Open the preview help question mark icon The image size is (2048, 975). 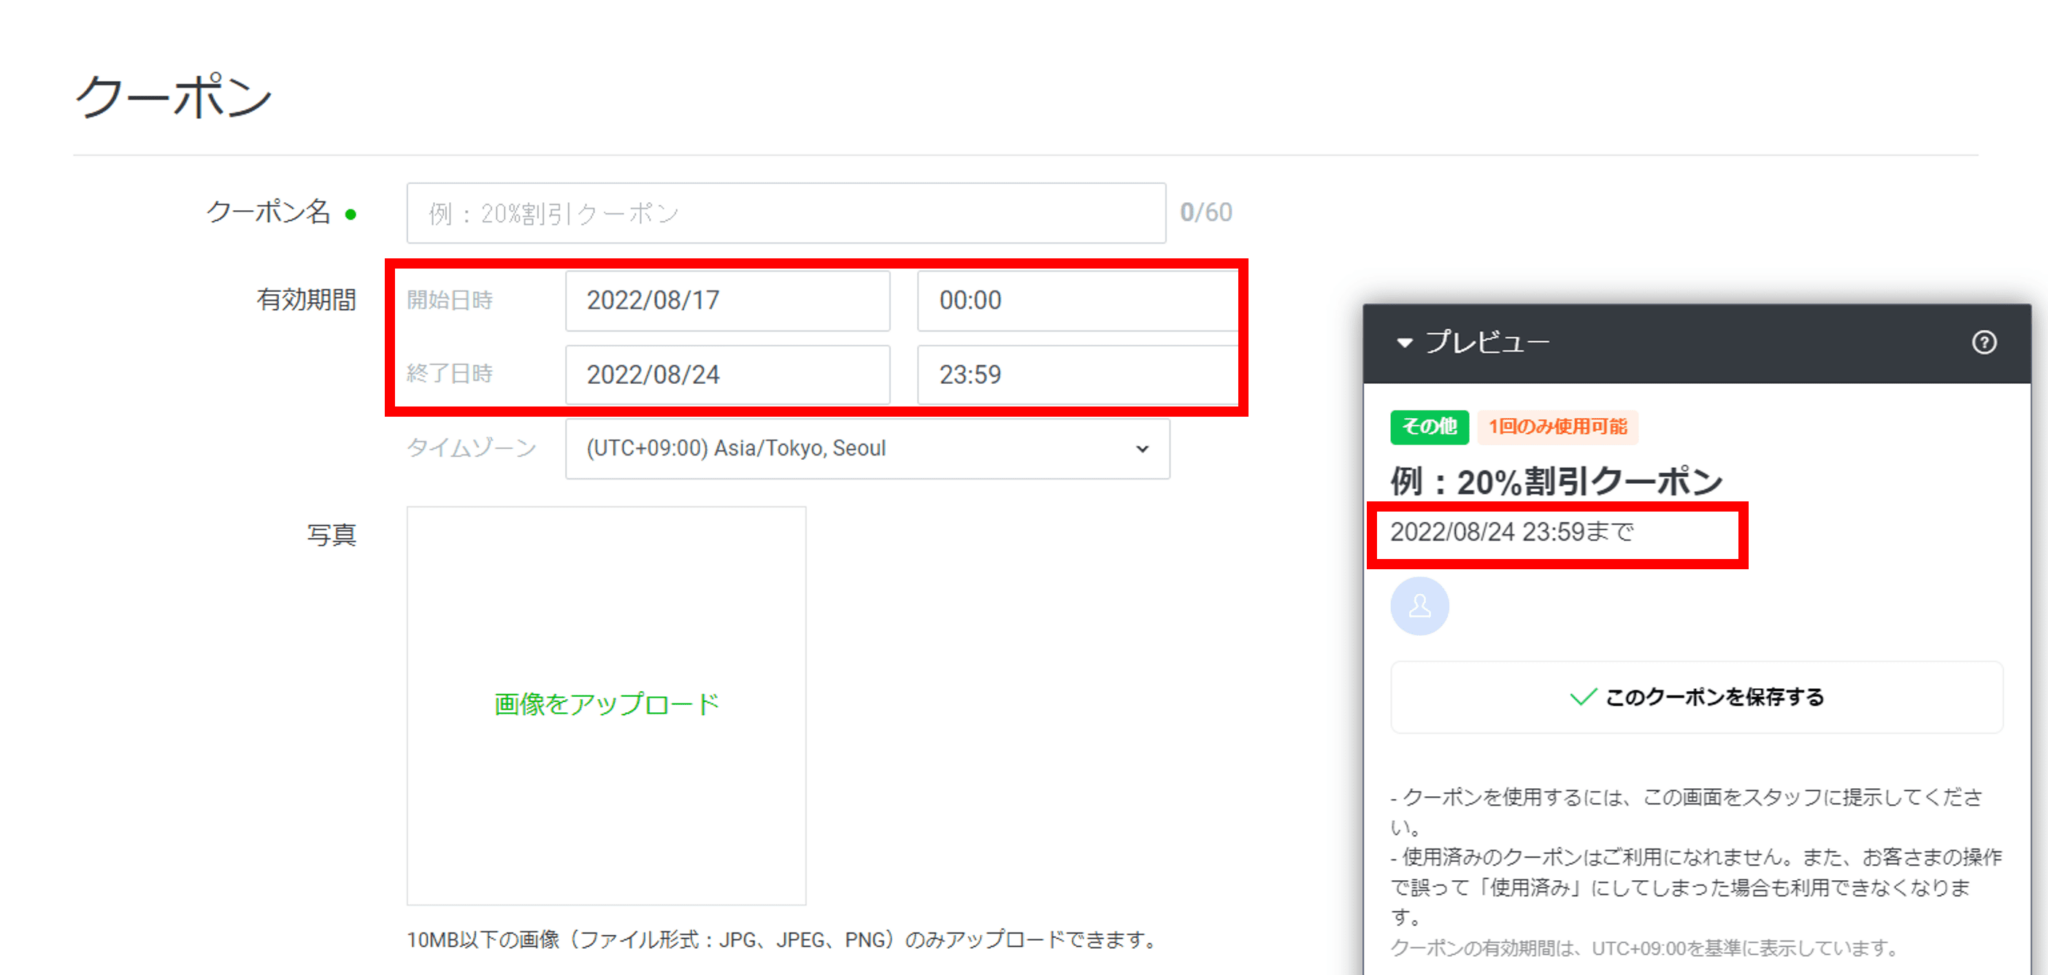pyautogui.click(x=1983, y=342)
